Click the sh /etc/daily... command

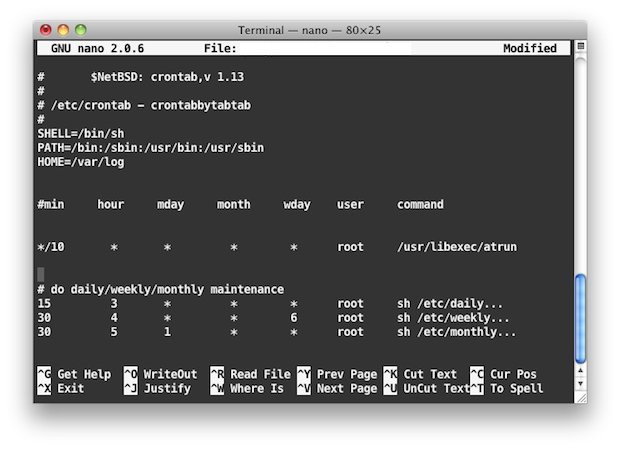[x=450, y=304]
